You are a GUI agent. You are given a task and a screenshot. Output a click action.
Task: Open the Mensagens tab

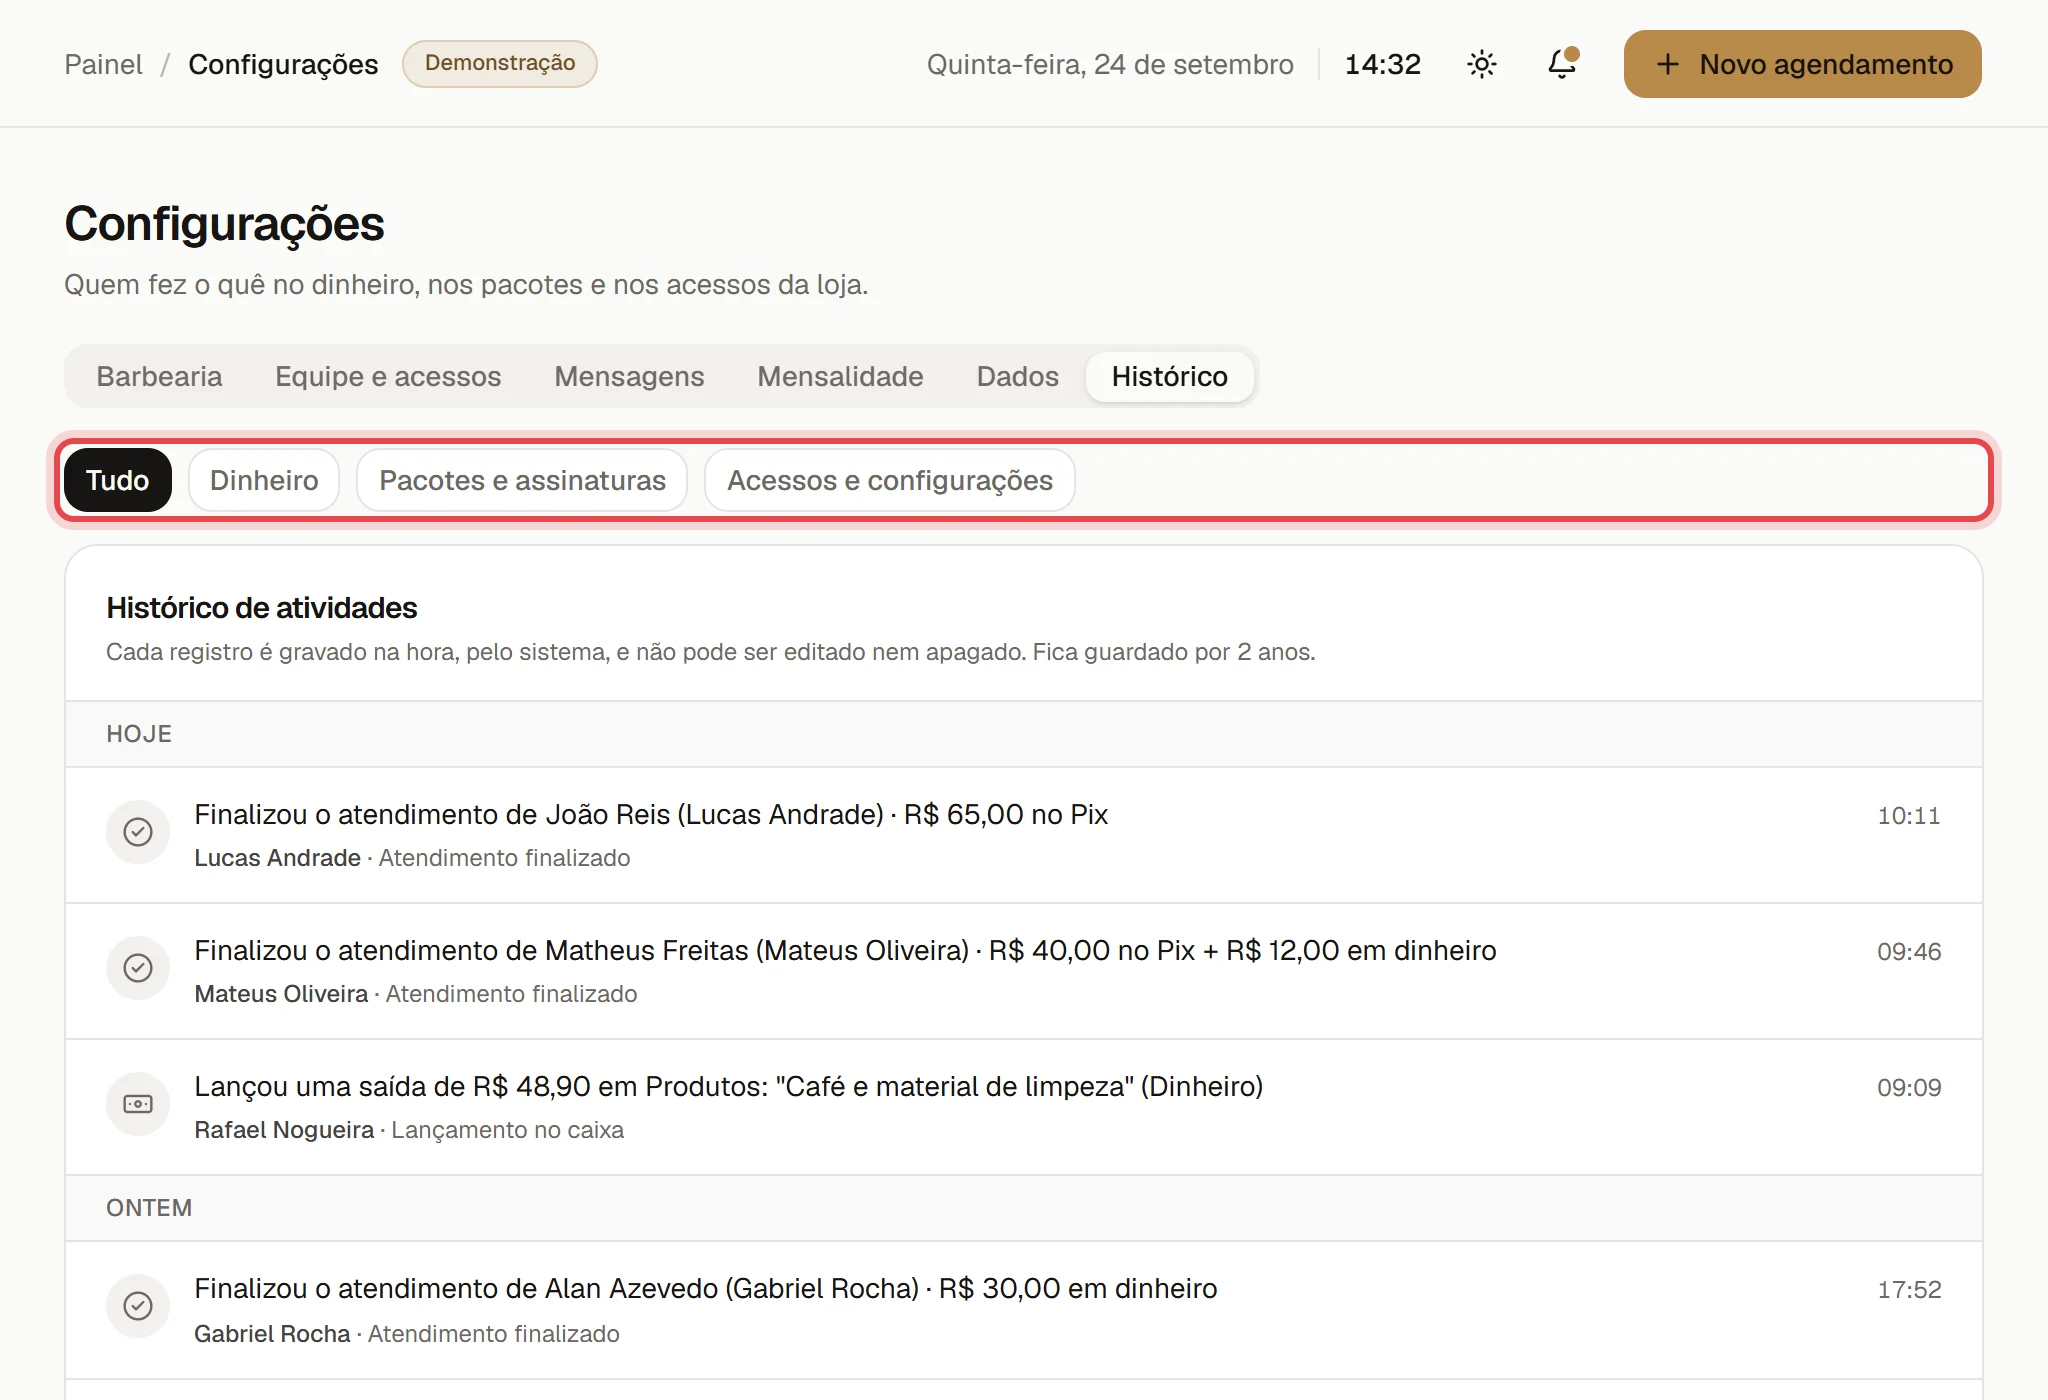pos(629,376)
